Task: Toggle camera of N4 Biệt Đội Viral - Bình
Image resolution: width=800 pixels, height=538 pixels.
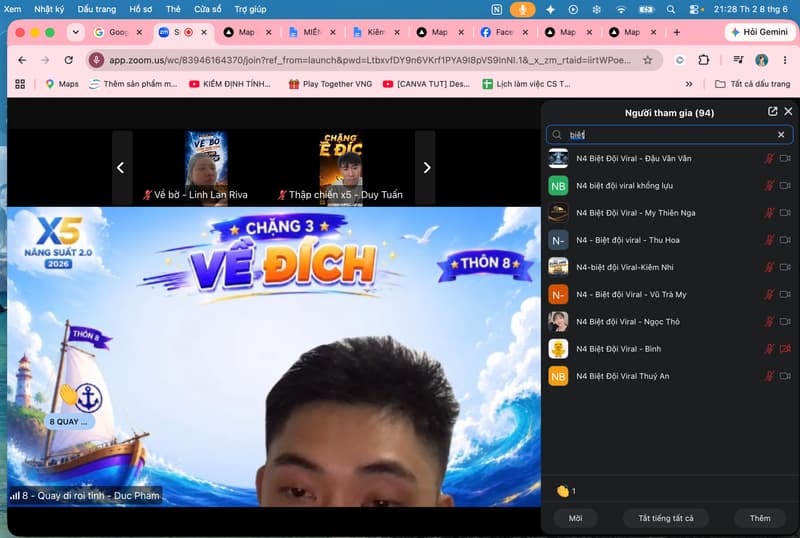Action: 785,349
